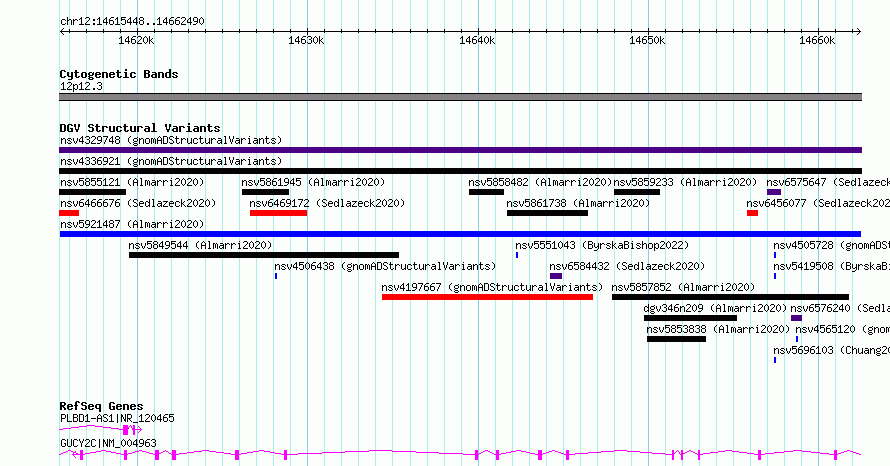Select the nsv5921487 blue variant bar
The height and width of the screenshot is (466, 890).
click(x=460, y=234)
